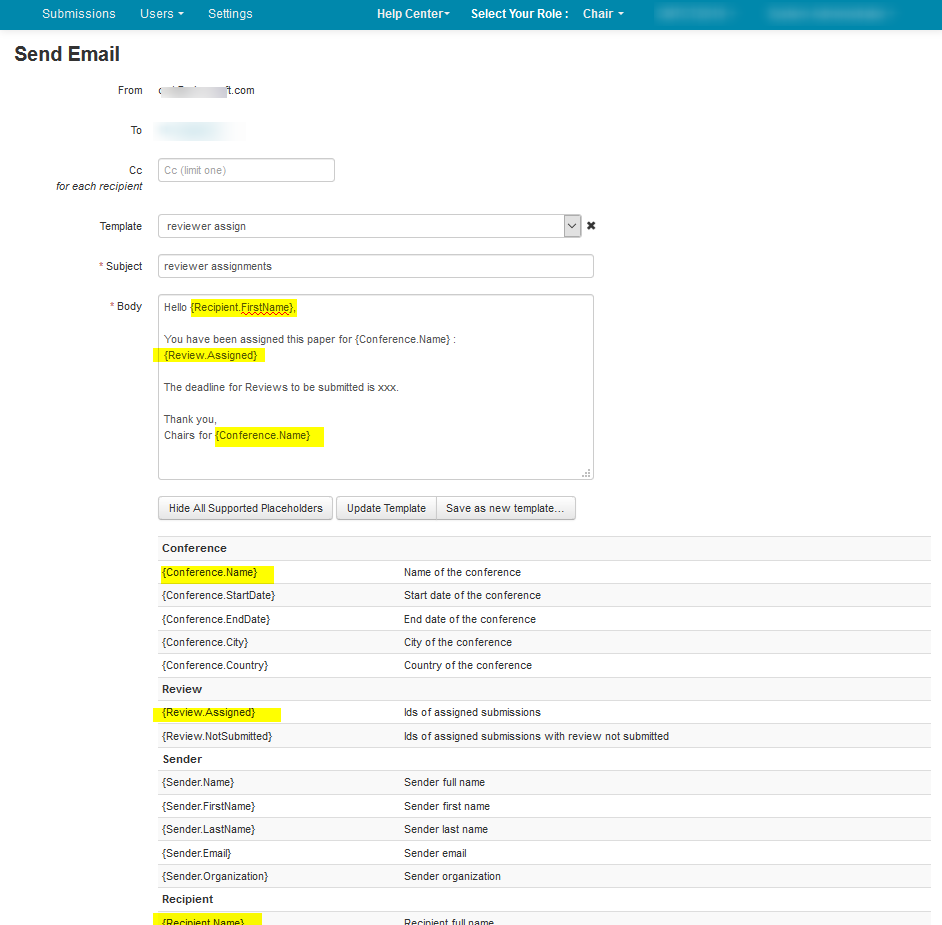The image size is (942, 925).
Task: Open the Help Center dropdown
Action: pyautogui.click(x=413, y=14)
